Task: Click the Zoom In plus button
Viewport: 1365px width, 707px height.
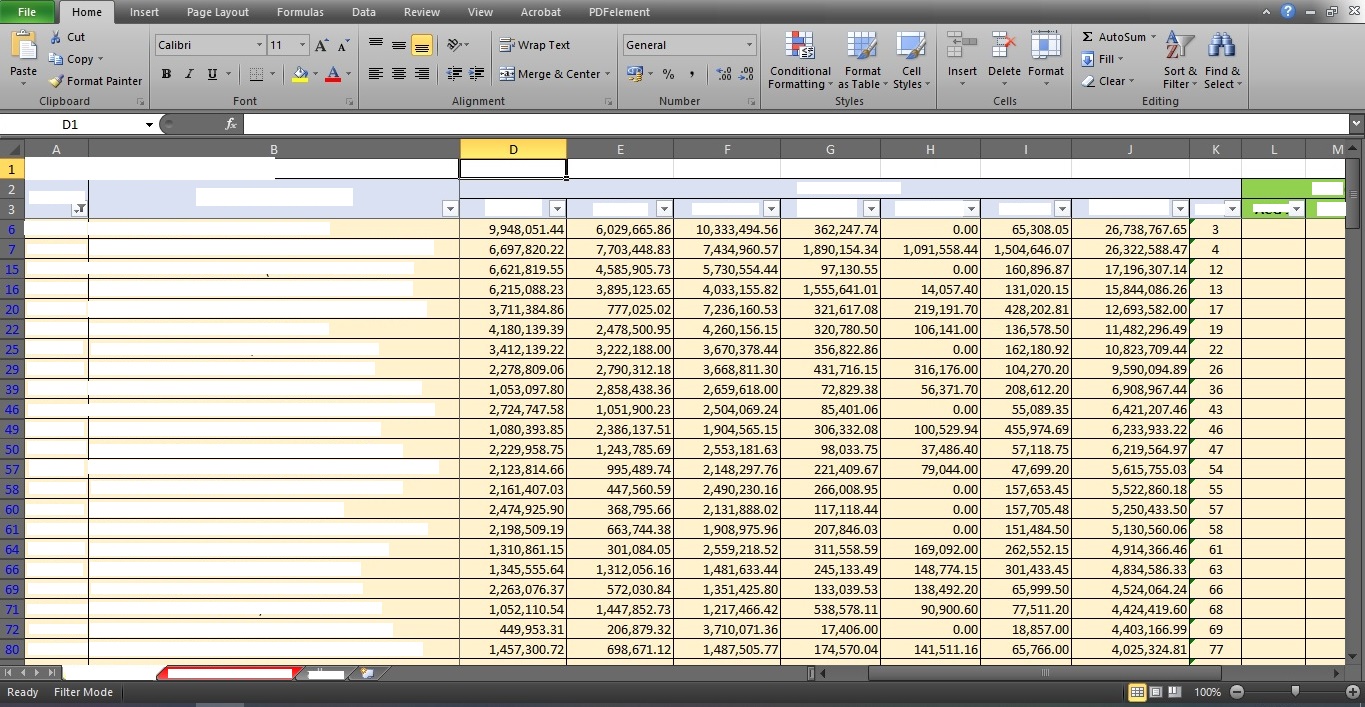Action: coord(1352,692)
